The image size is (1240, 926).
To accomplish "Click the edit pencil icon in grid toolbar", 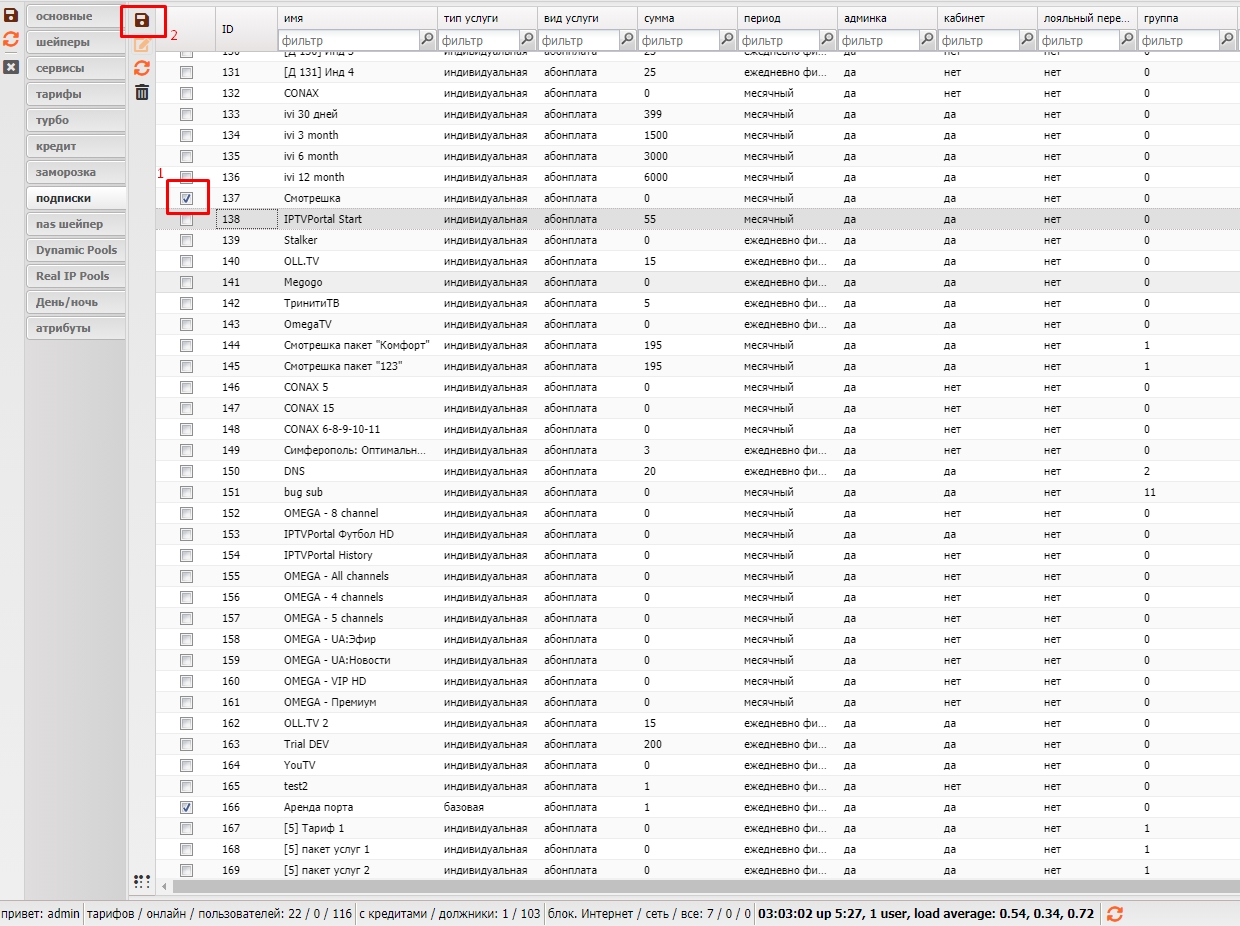I will (142, 44).
